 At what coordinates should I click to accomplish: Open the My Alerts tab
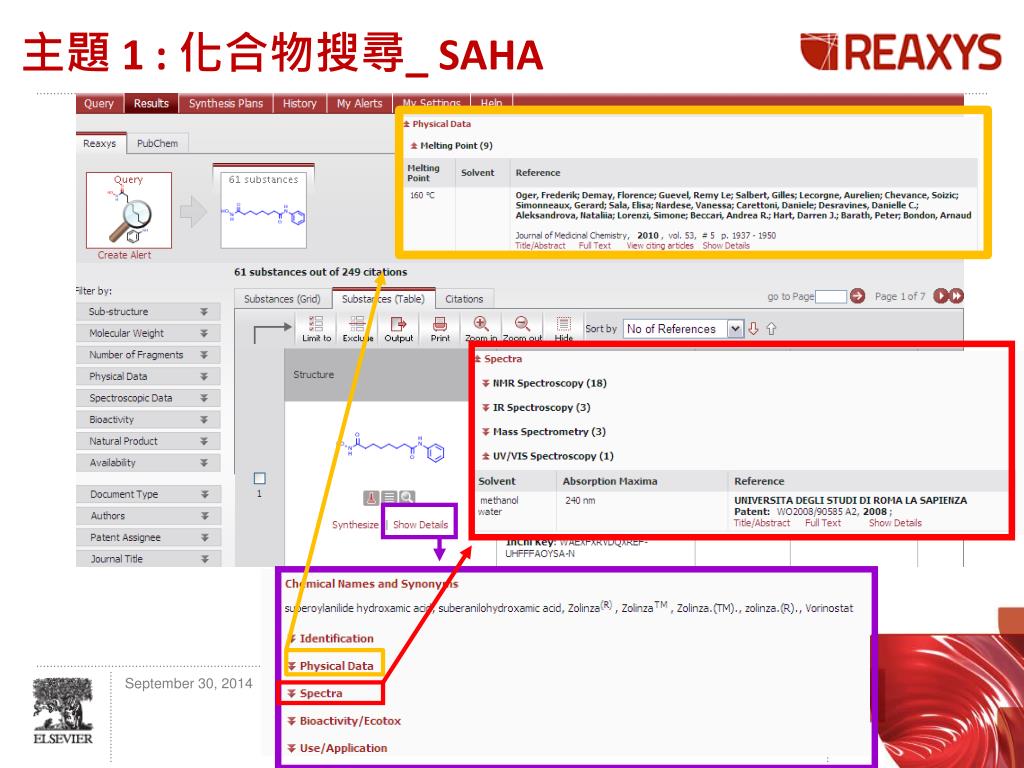point(359,103)
